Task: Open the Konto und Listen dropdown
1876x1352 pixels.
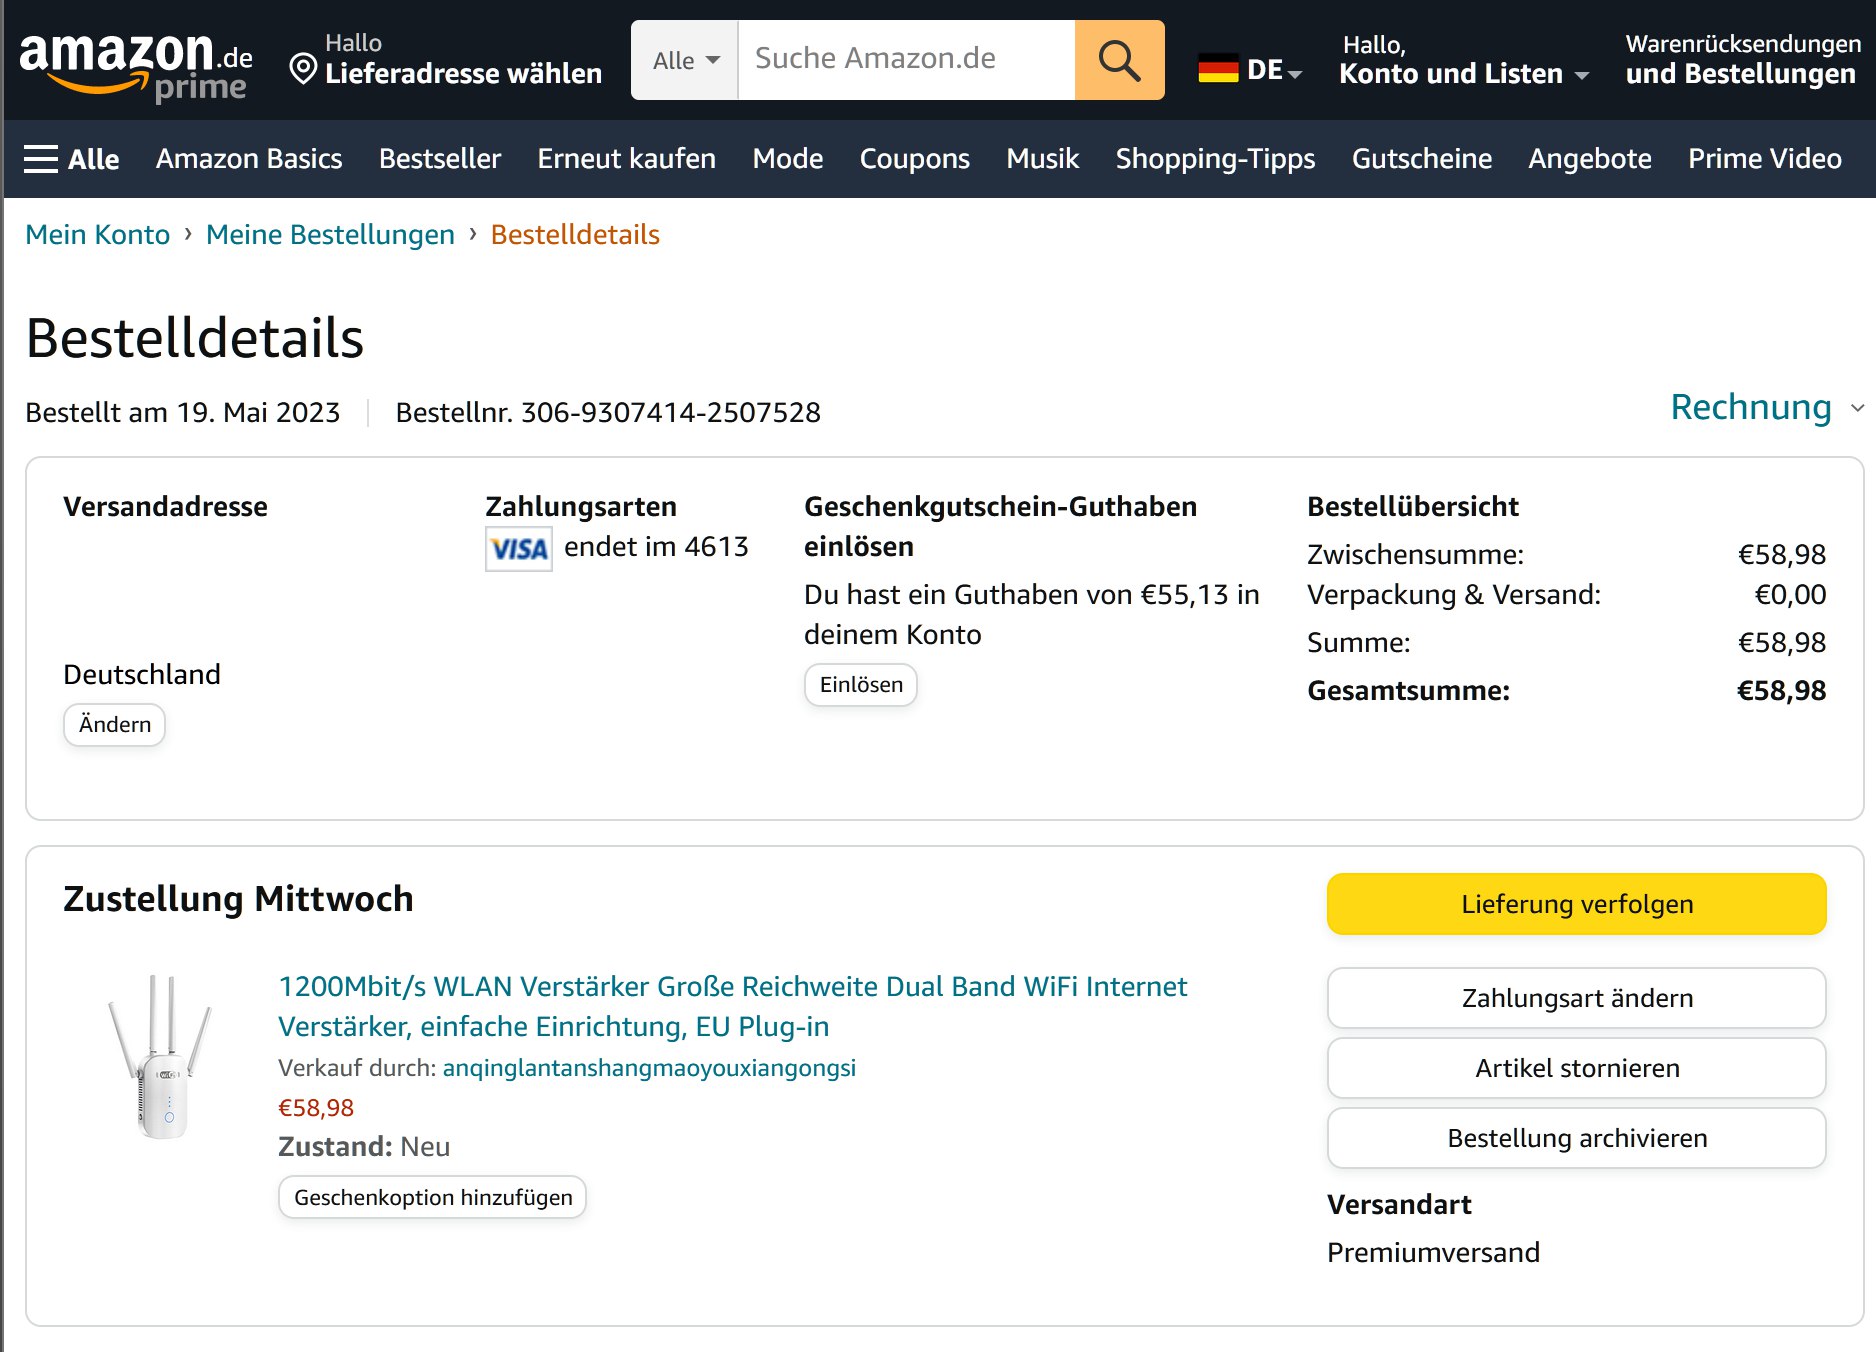Action: coord(1462,73)
